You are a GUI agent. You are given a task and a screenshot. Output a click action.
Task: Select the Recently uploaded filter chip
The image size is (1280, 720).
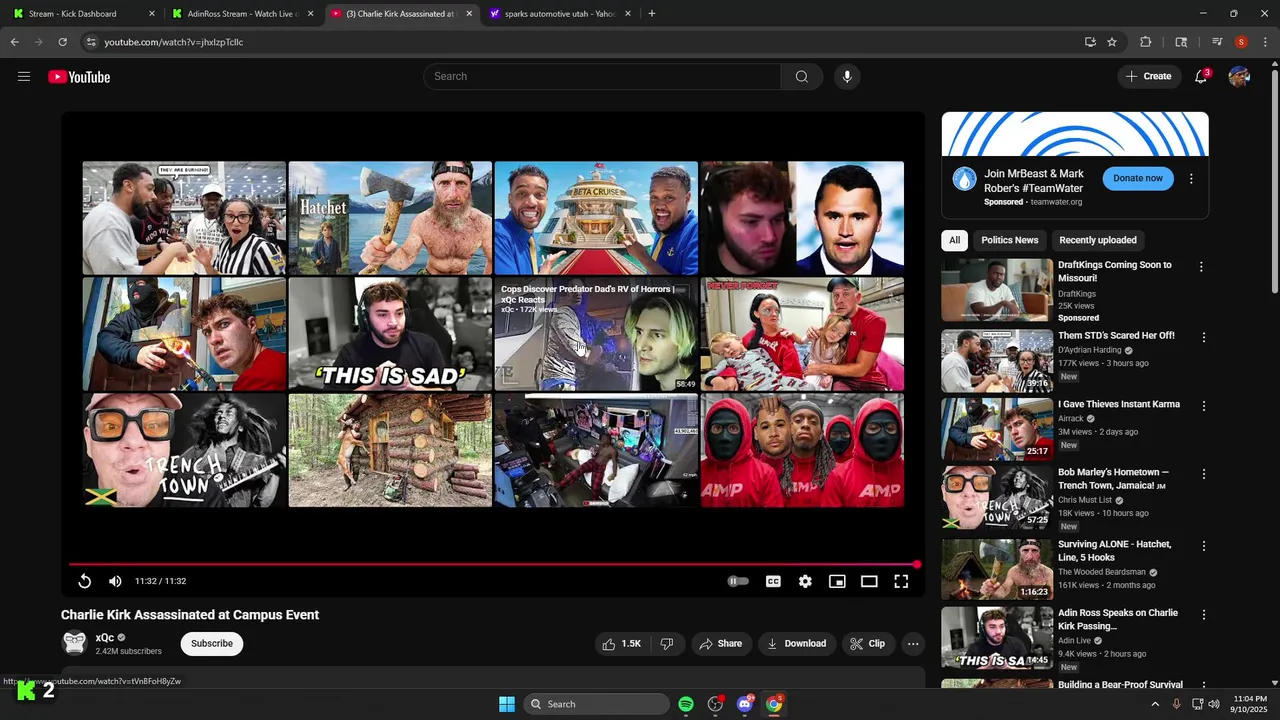1097,240
